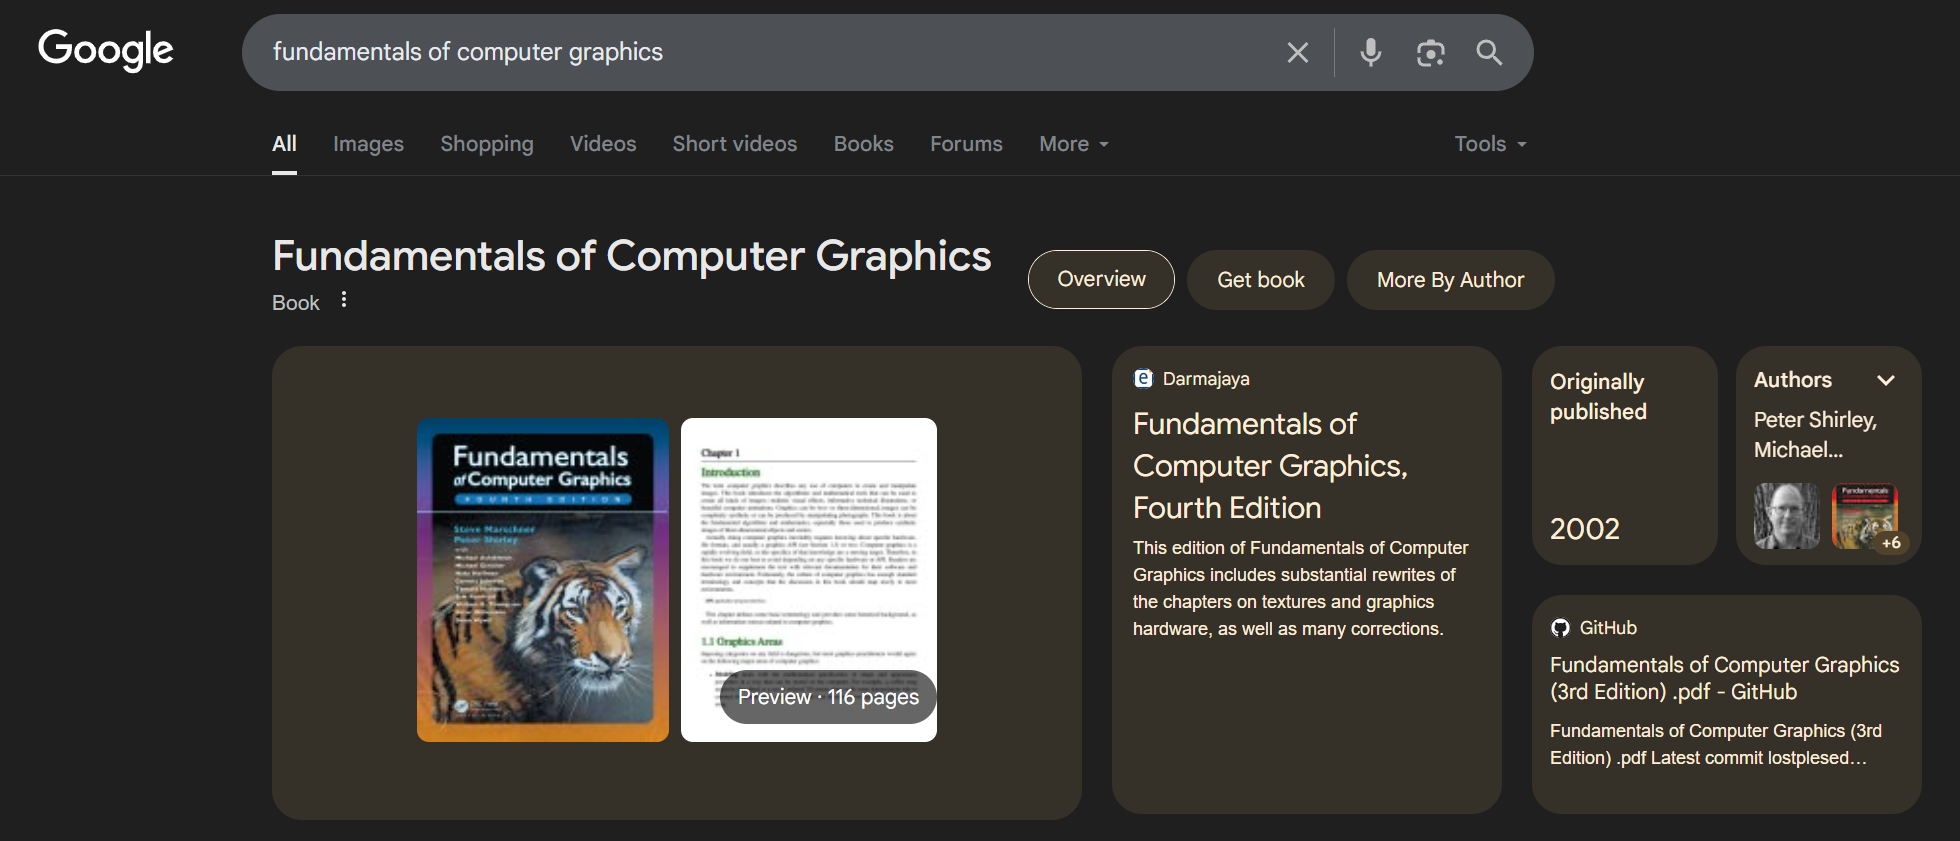Screen dimensions: 1960x841
Task: Start voice search with microphone icon
Action: (1370, 52)
